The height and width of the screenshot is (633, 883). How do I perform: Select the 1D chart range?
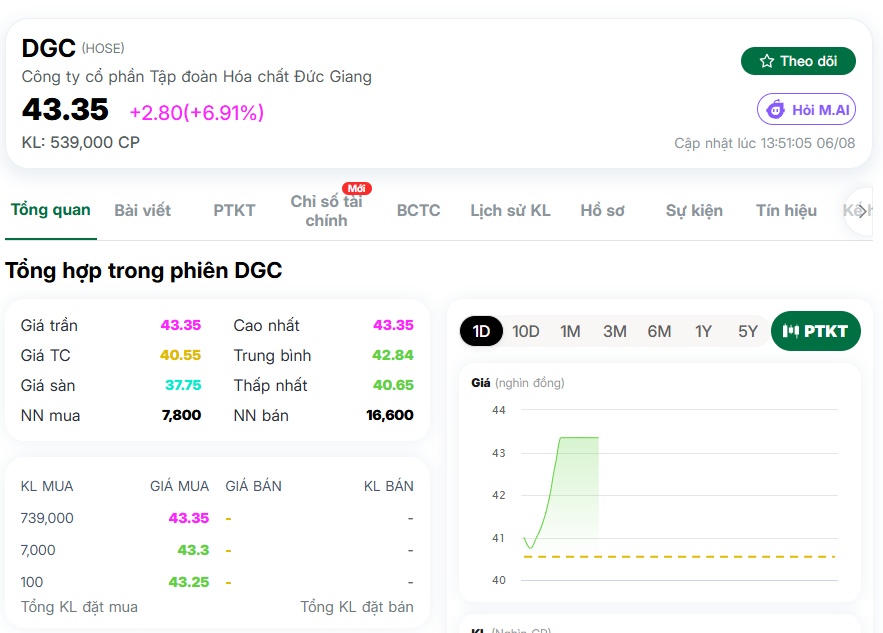click(x=481, y=331)
